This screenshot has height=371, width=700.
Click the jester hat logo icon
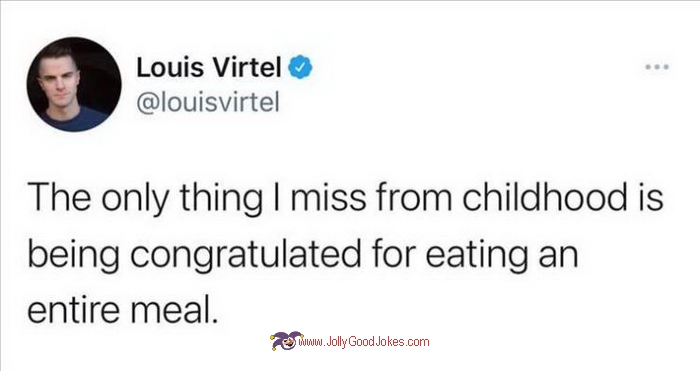pyautogui.click(x=286, y=342)
